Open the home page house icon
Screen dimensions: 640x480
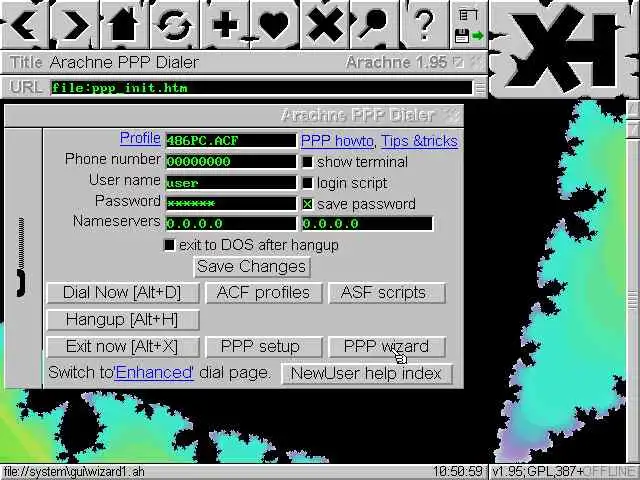coord(124,24)
